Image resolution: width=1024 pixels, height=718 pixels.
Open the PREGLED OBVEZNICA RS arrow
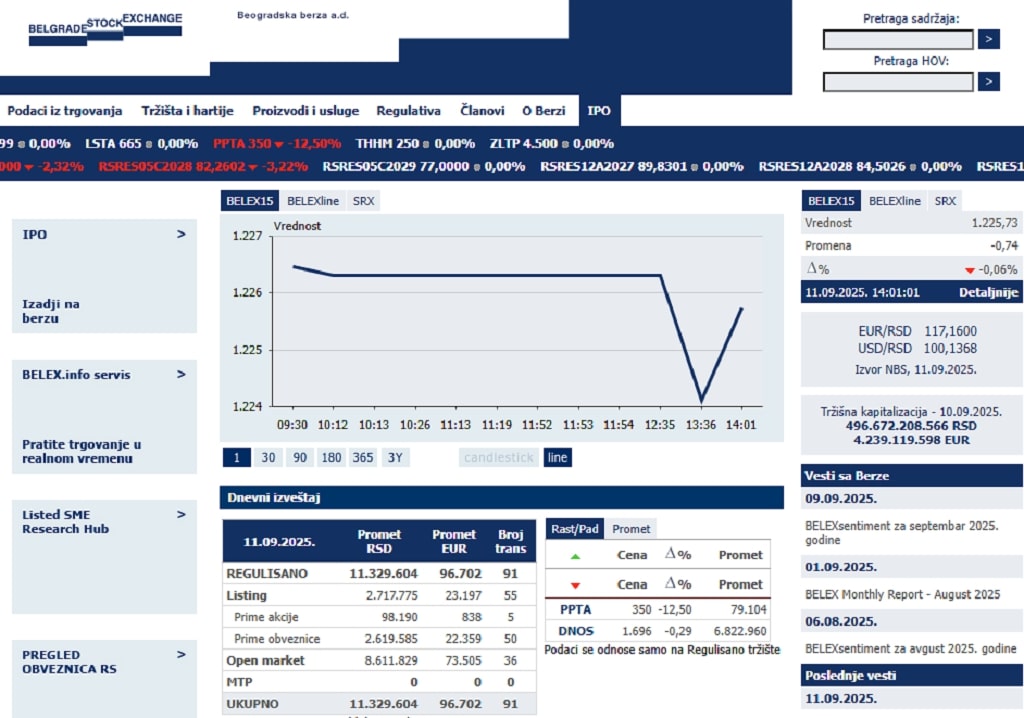pyautogui.click(x=181, y=655)
